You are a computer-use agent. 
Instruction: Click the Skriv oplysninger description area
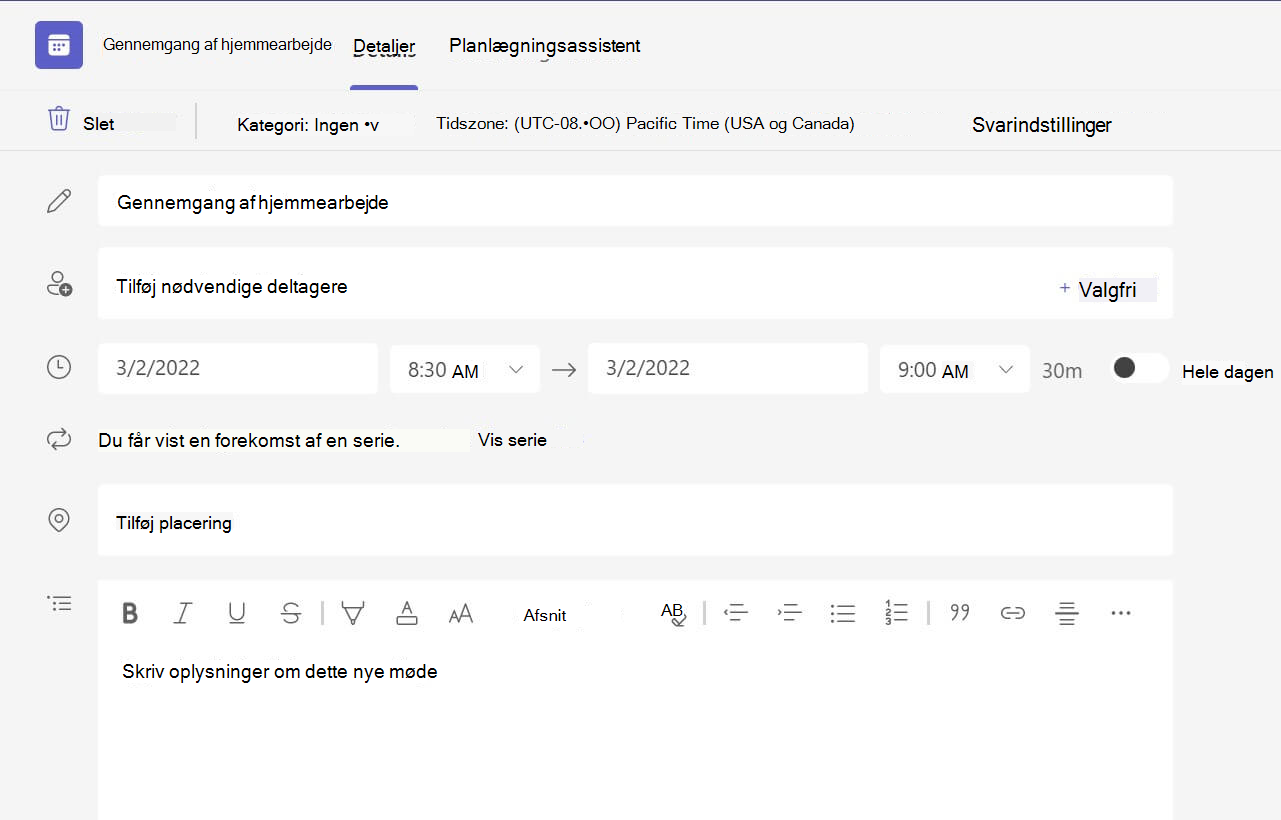pyautogui.click(x=635, y=730)
